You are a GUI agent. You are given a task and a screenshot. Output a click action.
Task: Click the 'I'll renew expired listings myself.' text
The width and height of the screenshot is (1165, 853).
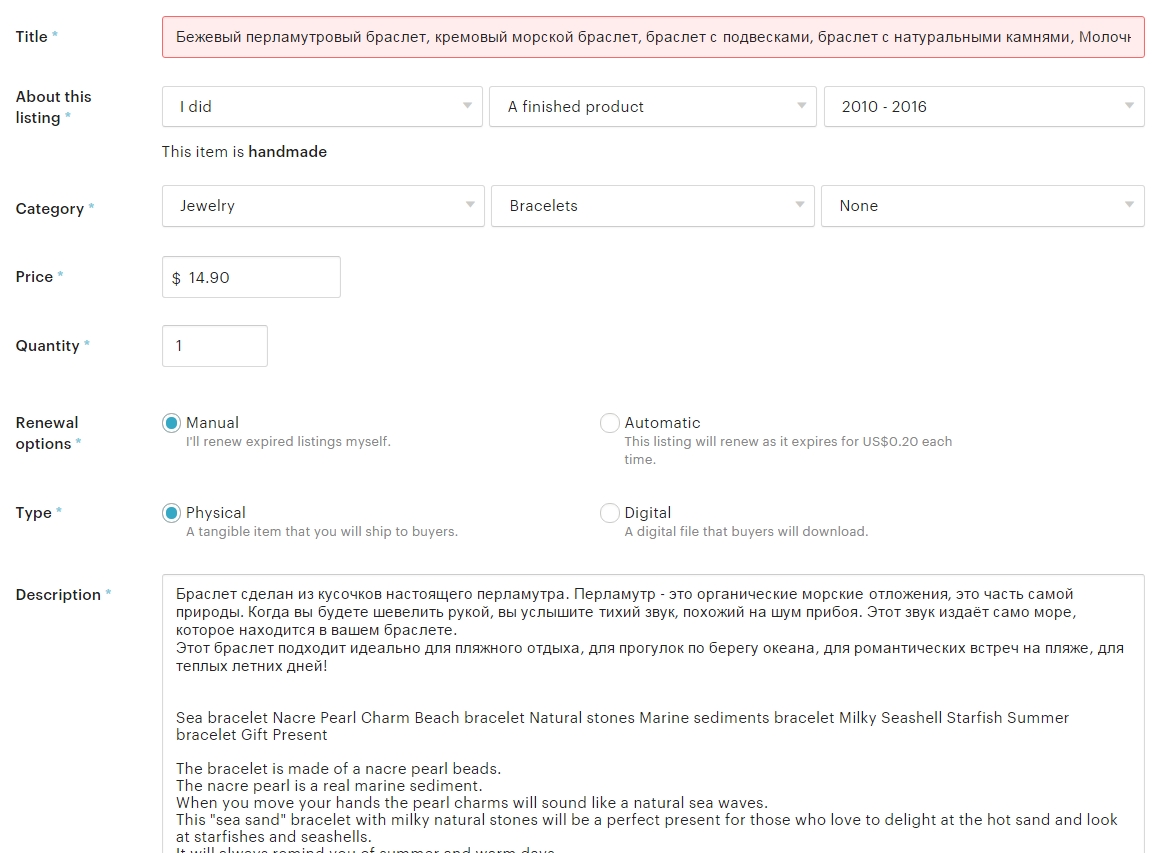[288, 441]
